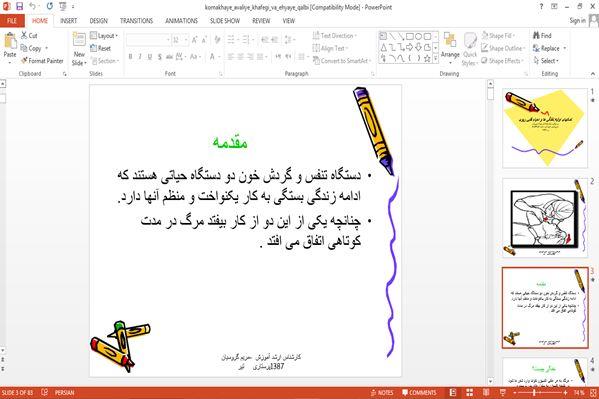Open Text Direction dropdown
599x399 pixels.
click(x=334, y=36)
